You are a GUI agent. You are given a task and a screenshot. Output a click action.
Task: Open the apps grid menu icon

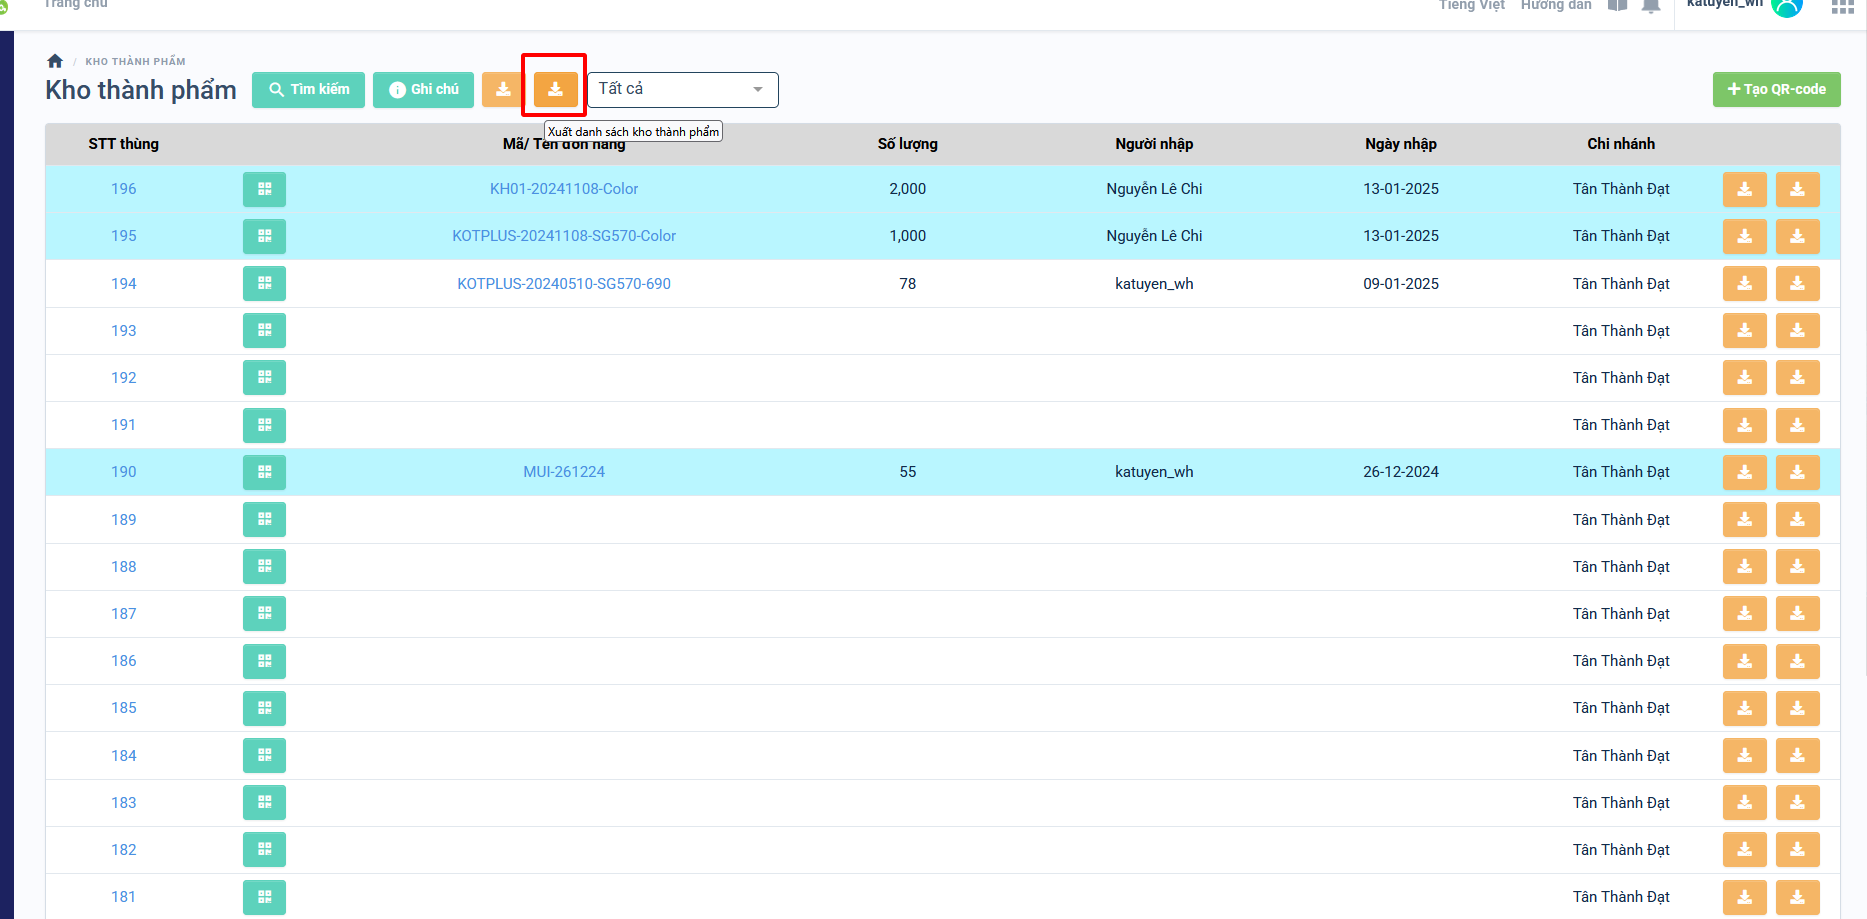pos(1842,6)
